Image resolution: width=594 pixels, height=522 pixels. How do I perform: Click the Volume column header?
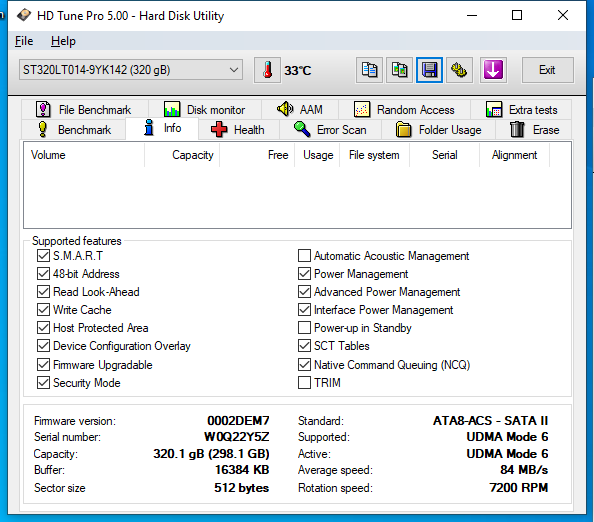(x=84, y=155)
